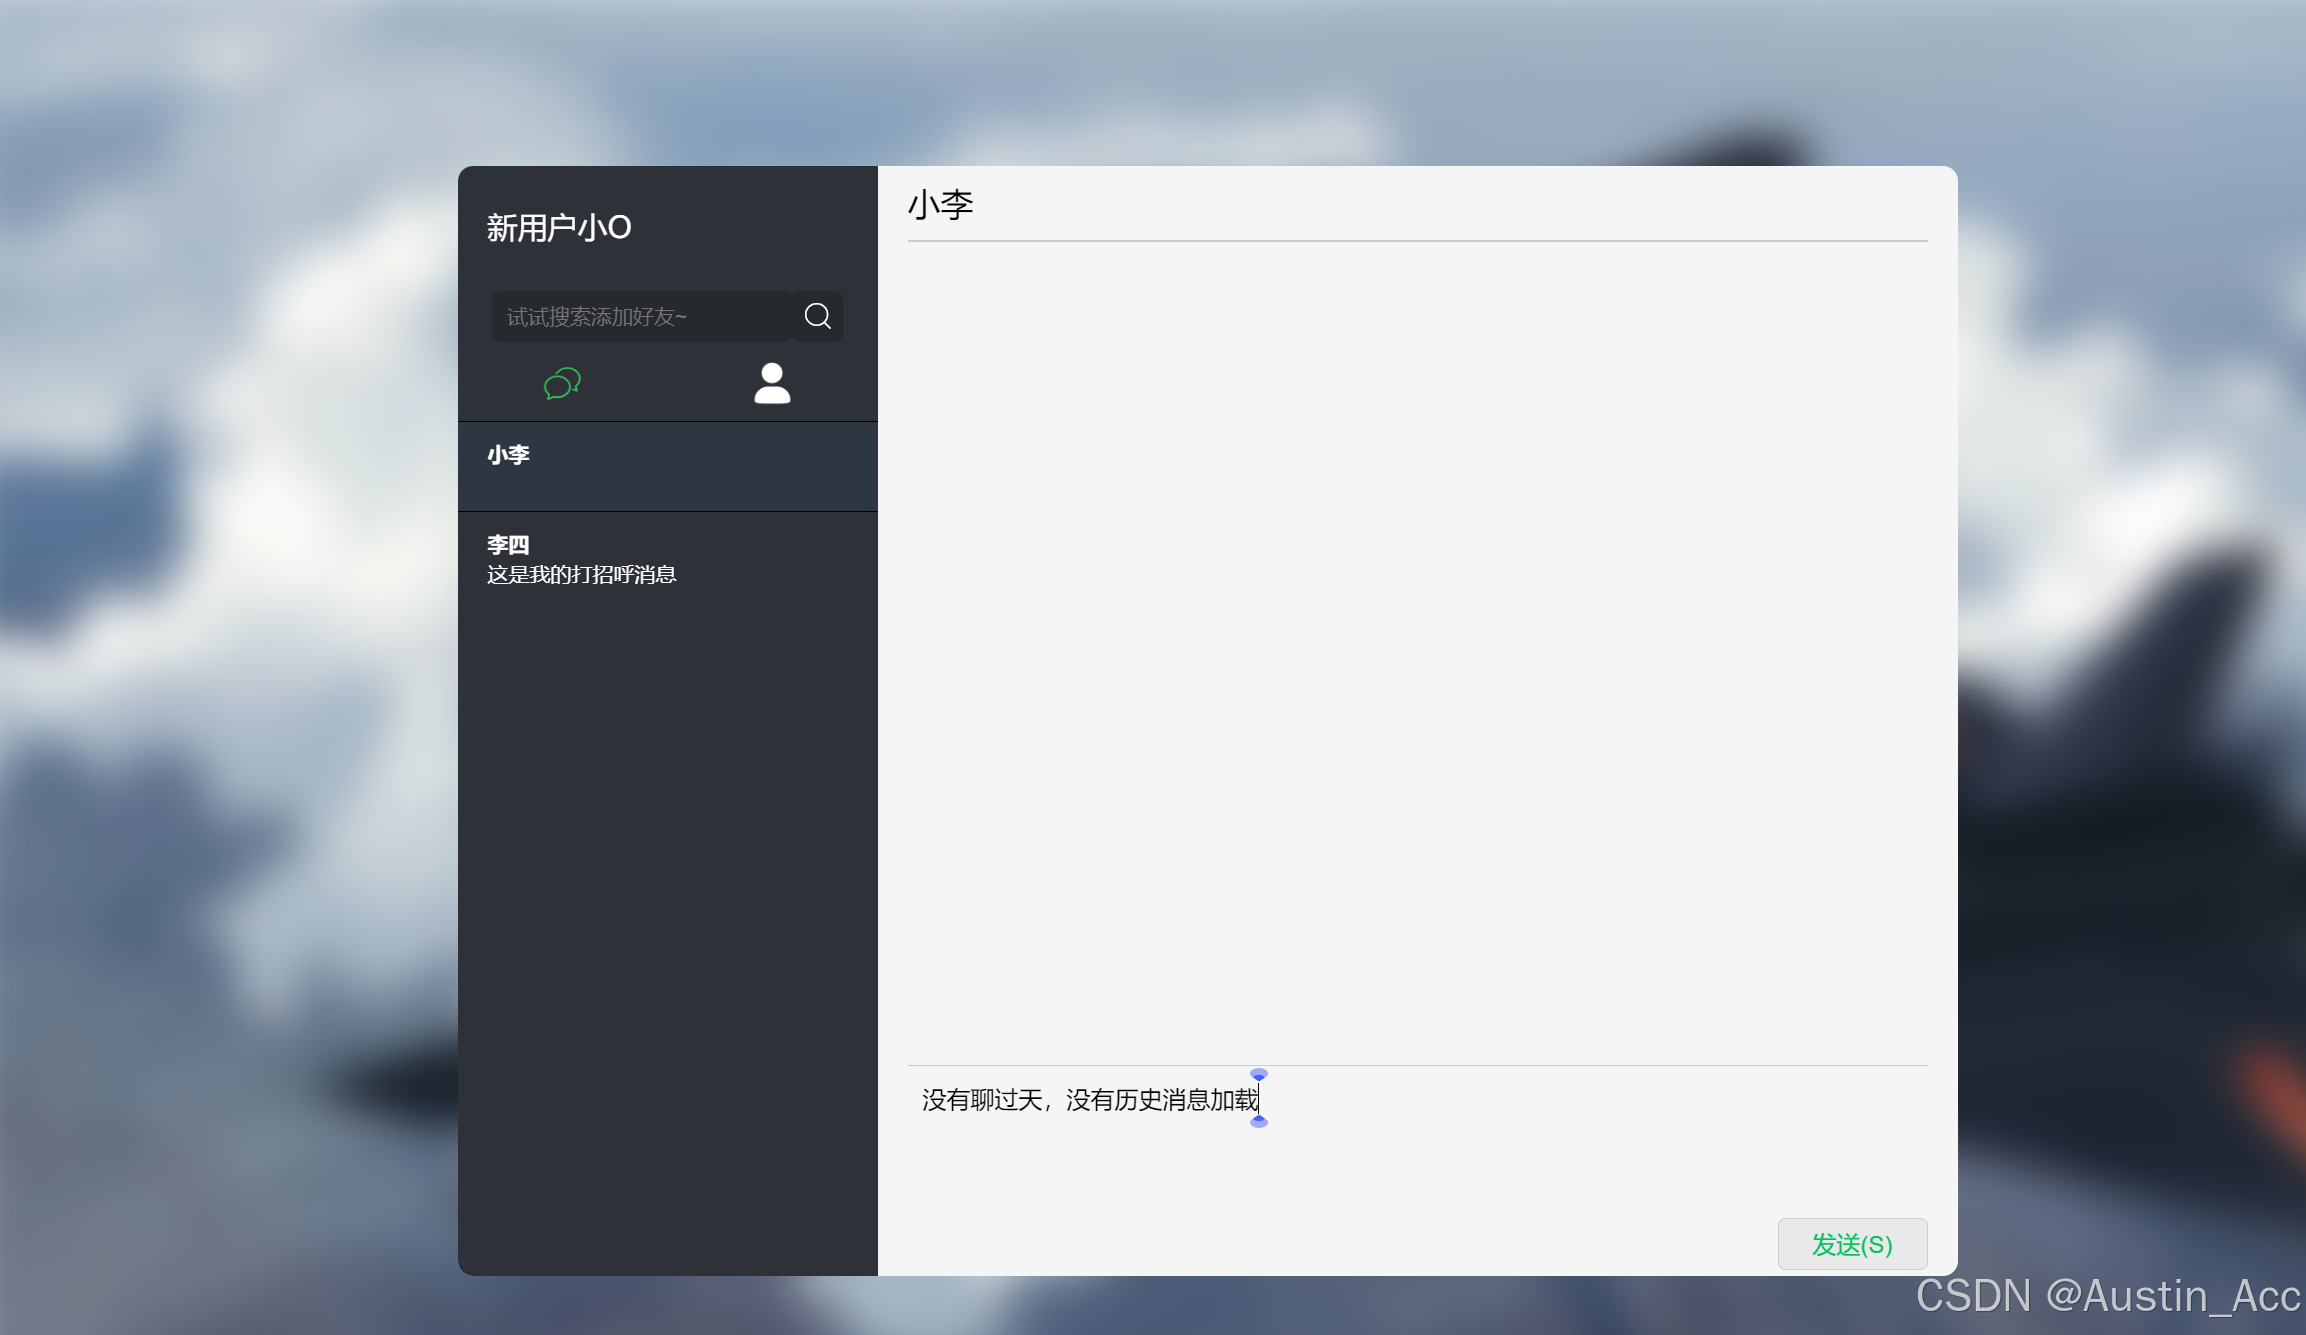Click the empty message history area
This screenshot has height=1335, width=2306.
[1417, 650]
